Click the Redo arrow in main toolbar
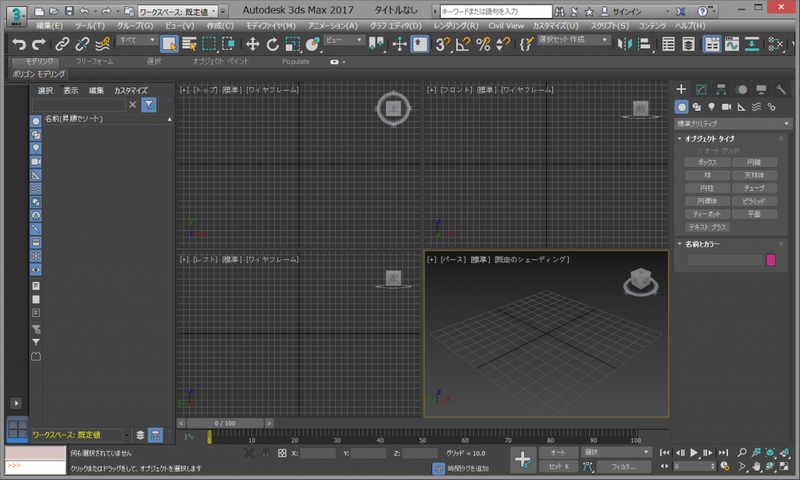 [x=39, y=44]
